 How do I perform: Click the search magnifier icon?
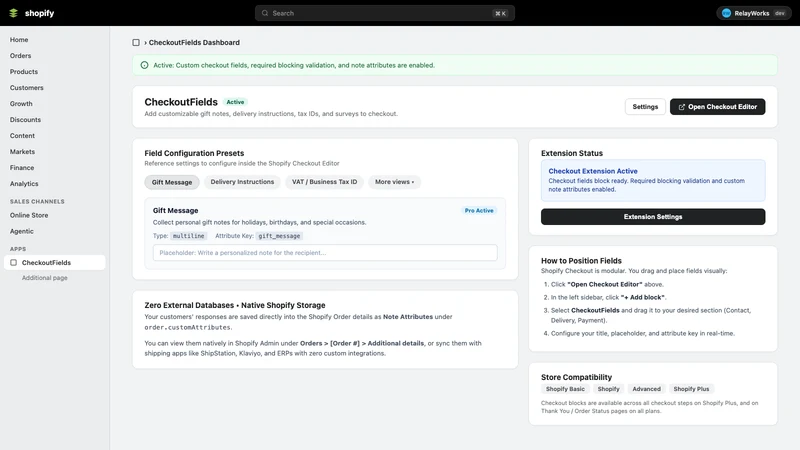[x=265, y=13]
